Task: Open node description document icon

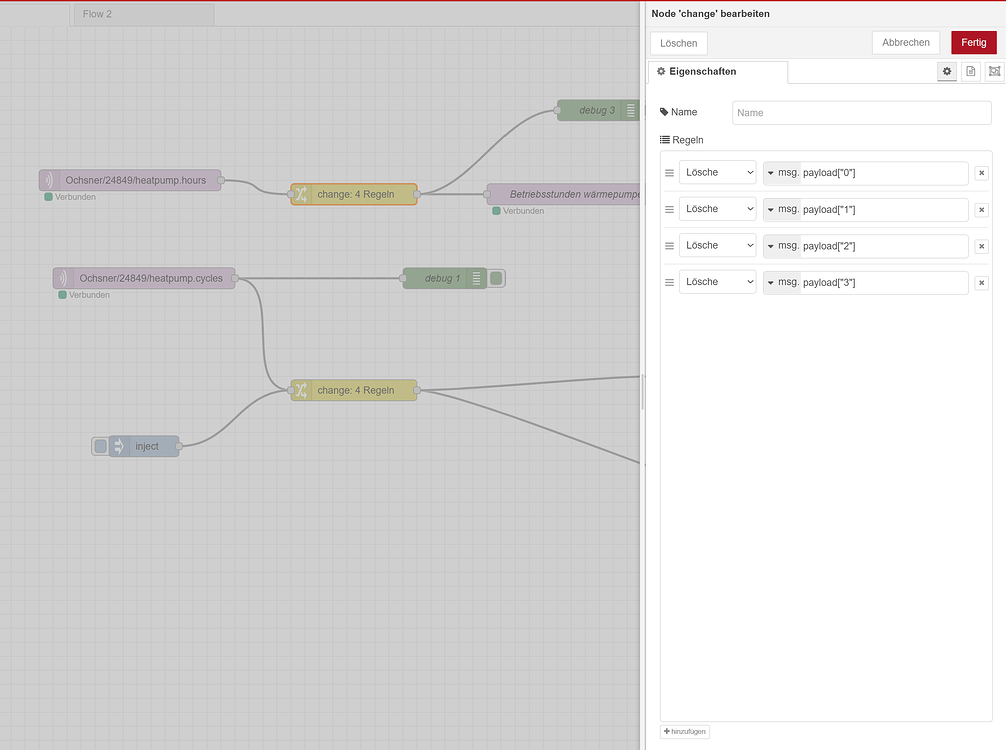Action: 971,71
